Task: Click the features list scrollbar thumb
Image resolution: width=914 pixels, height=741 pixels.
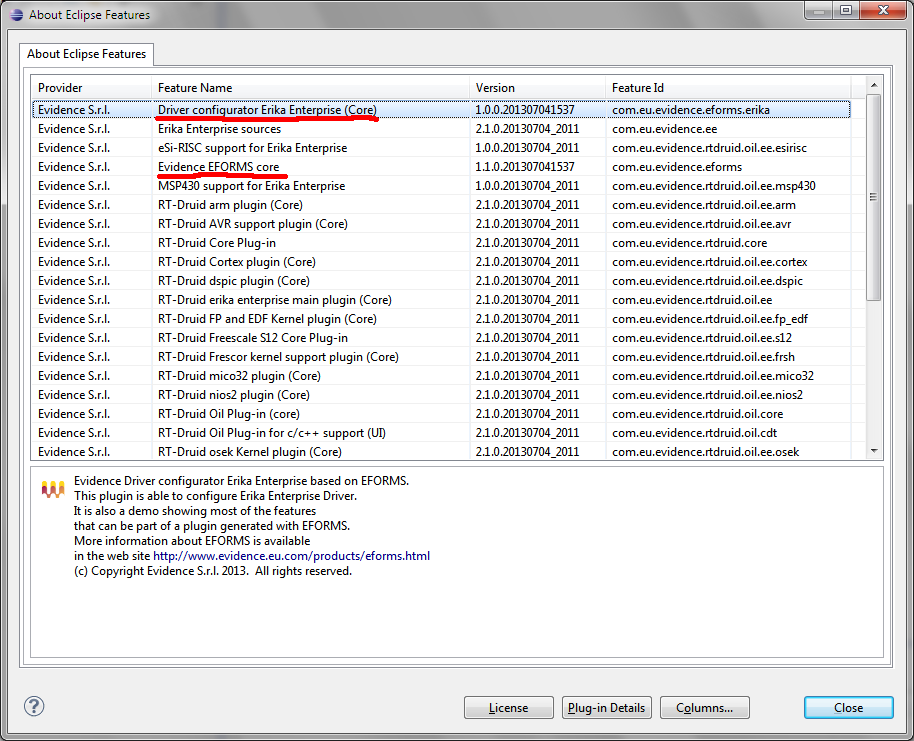Action: point(874,197)
